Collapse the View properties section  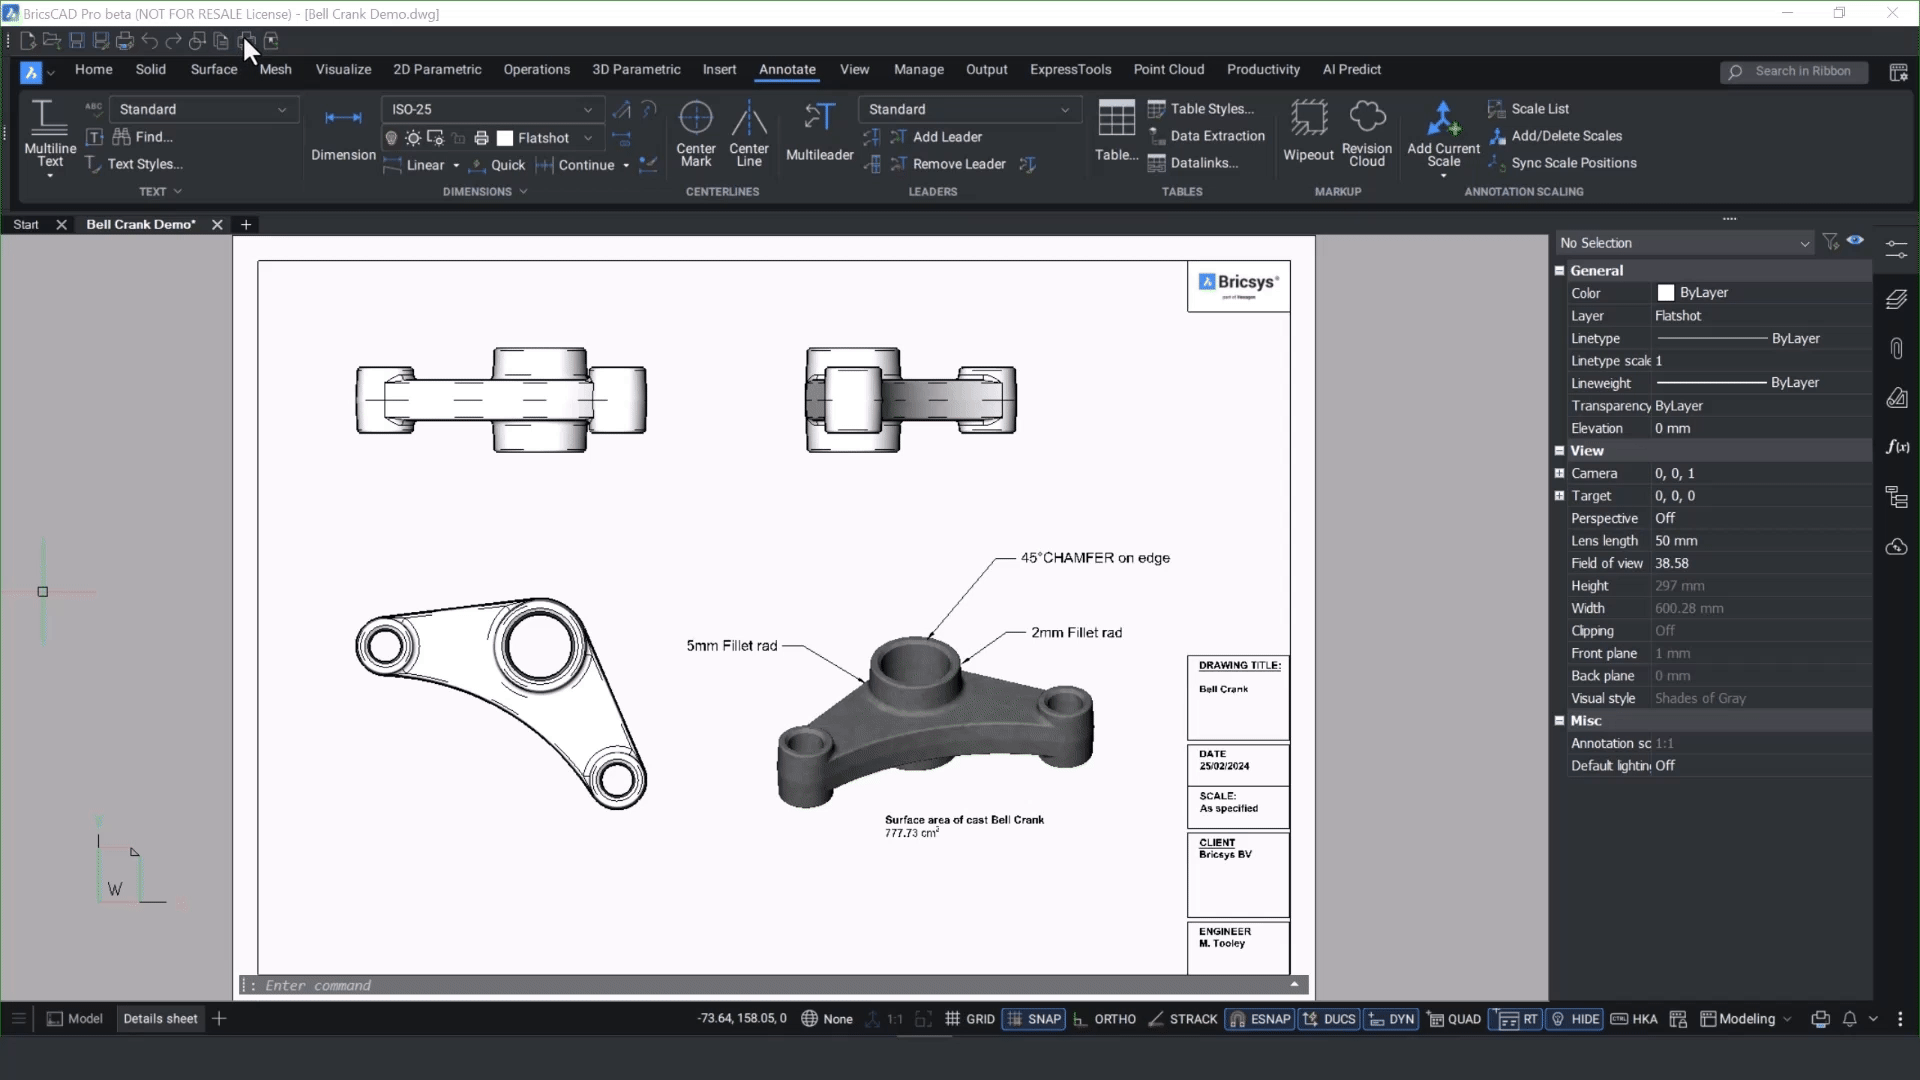(x=1560, y=451)
